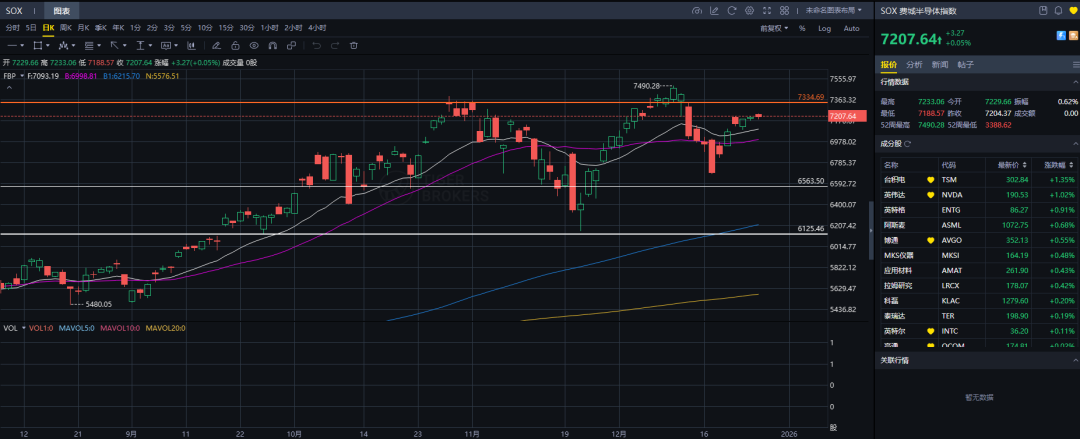Open the 前复权 adjustment dropdown
Screen dimensions: 1080x439
[x=774, y=28]
